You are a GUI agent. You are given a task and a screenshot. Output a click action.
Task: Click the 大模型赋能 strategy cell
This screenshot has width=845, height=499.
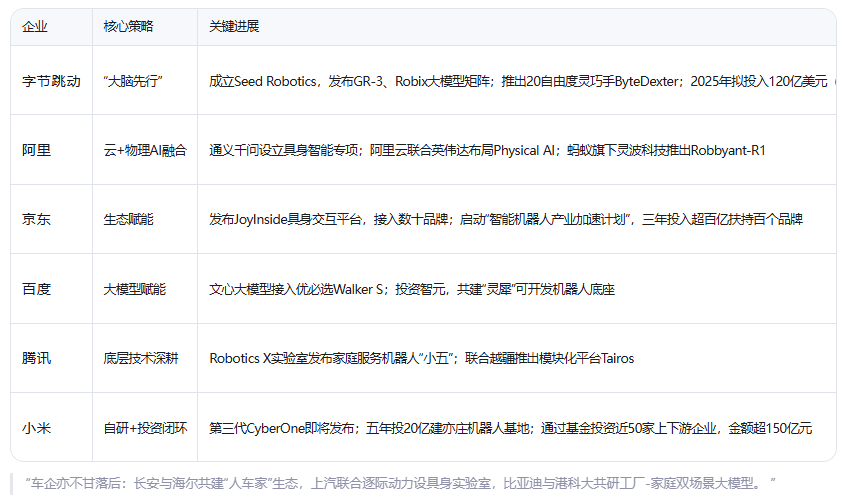[x=134, y=289]
